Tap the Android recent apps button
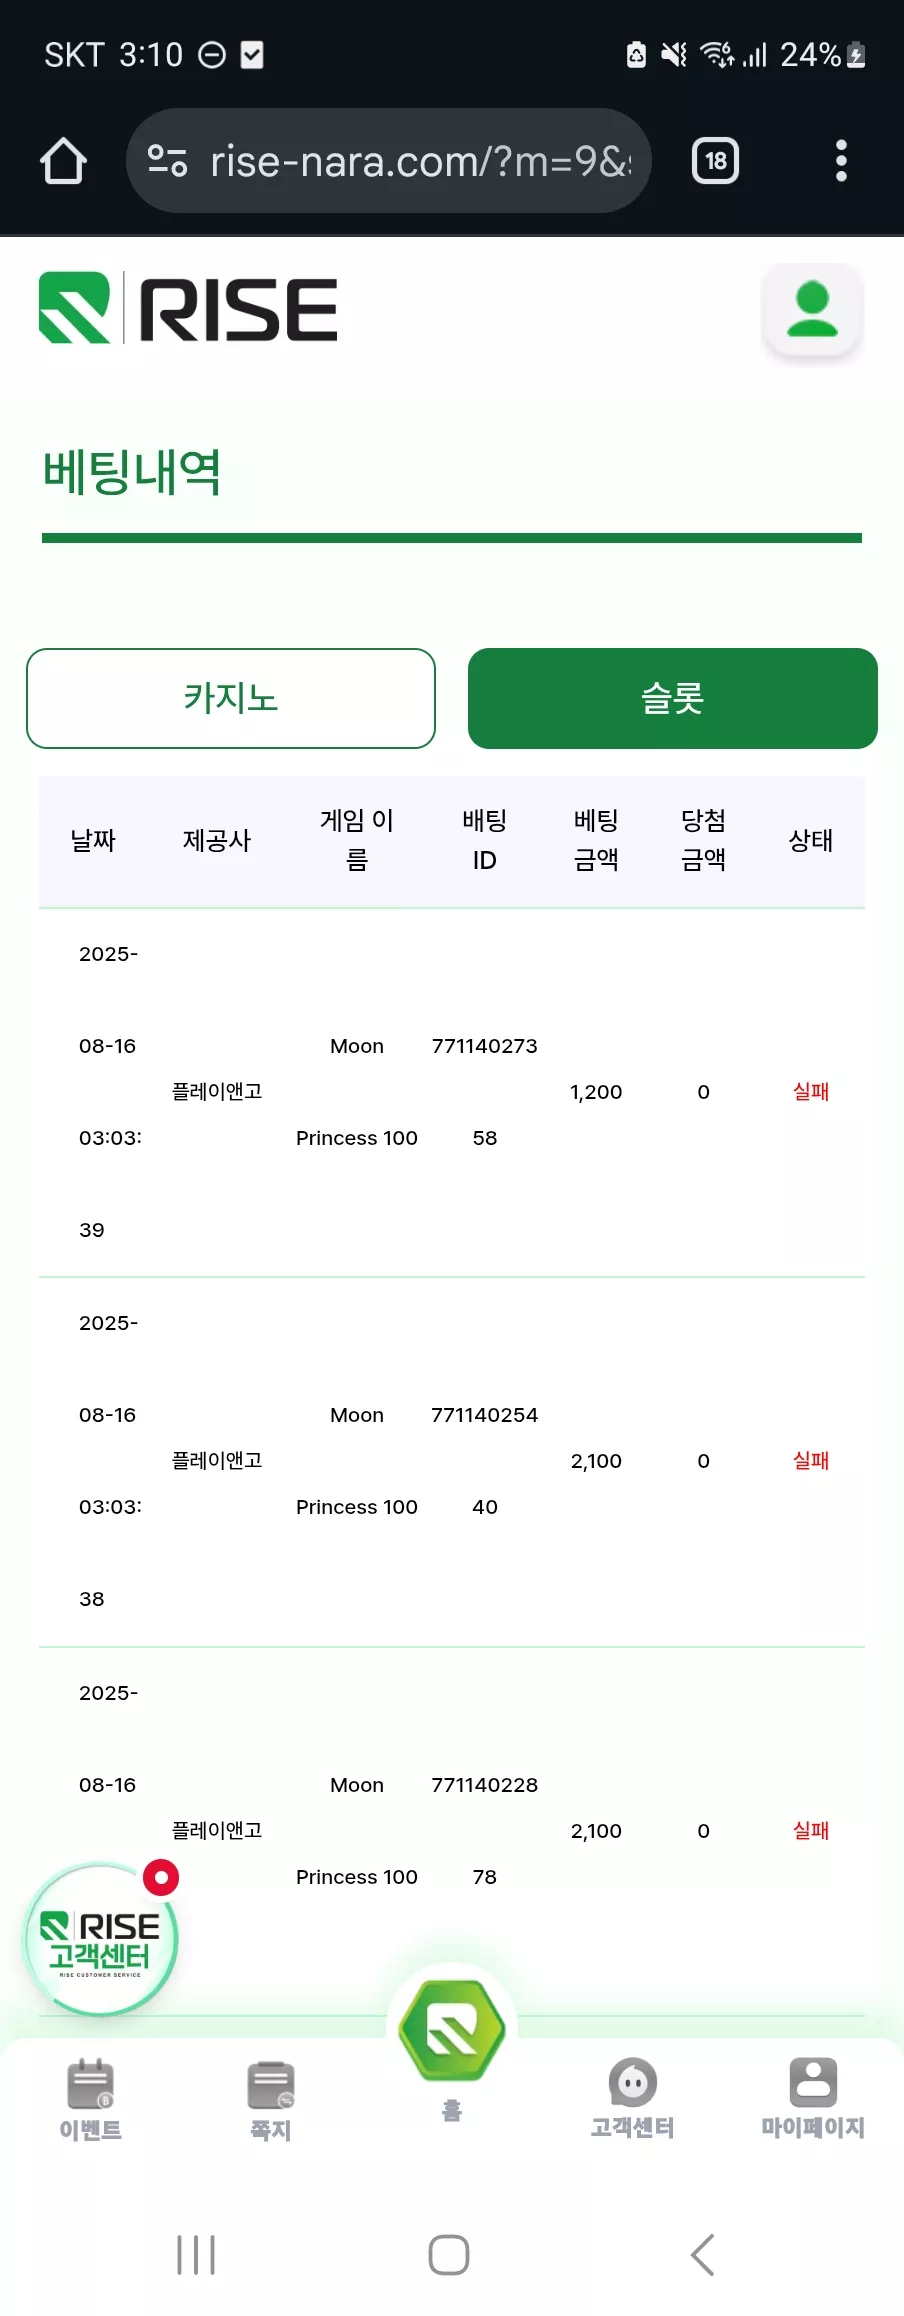 [196, 2255]
